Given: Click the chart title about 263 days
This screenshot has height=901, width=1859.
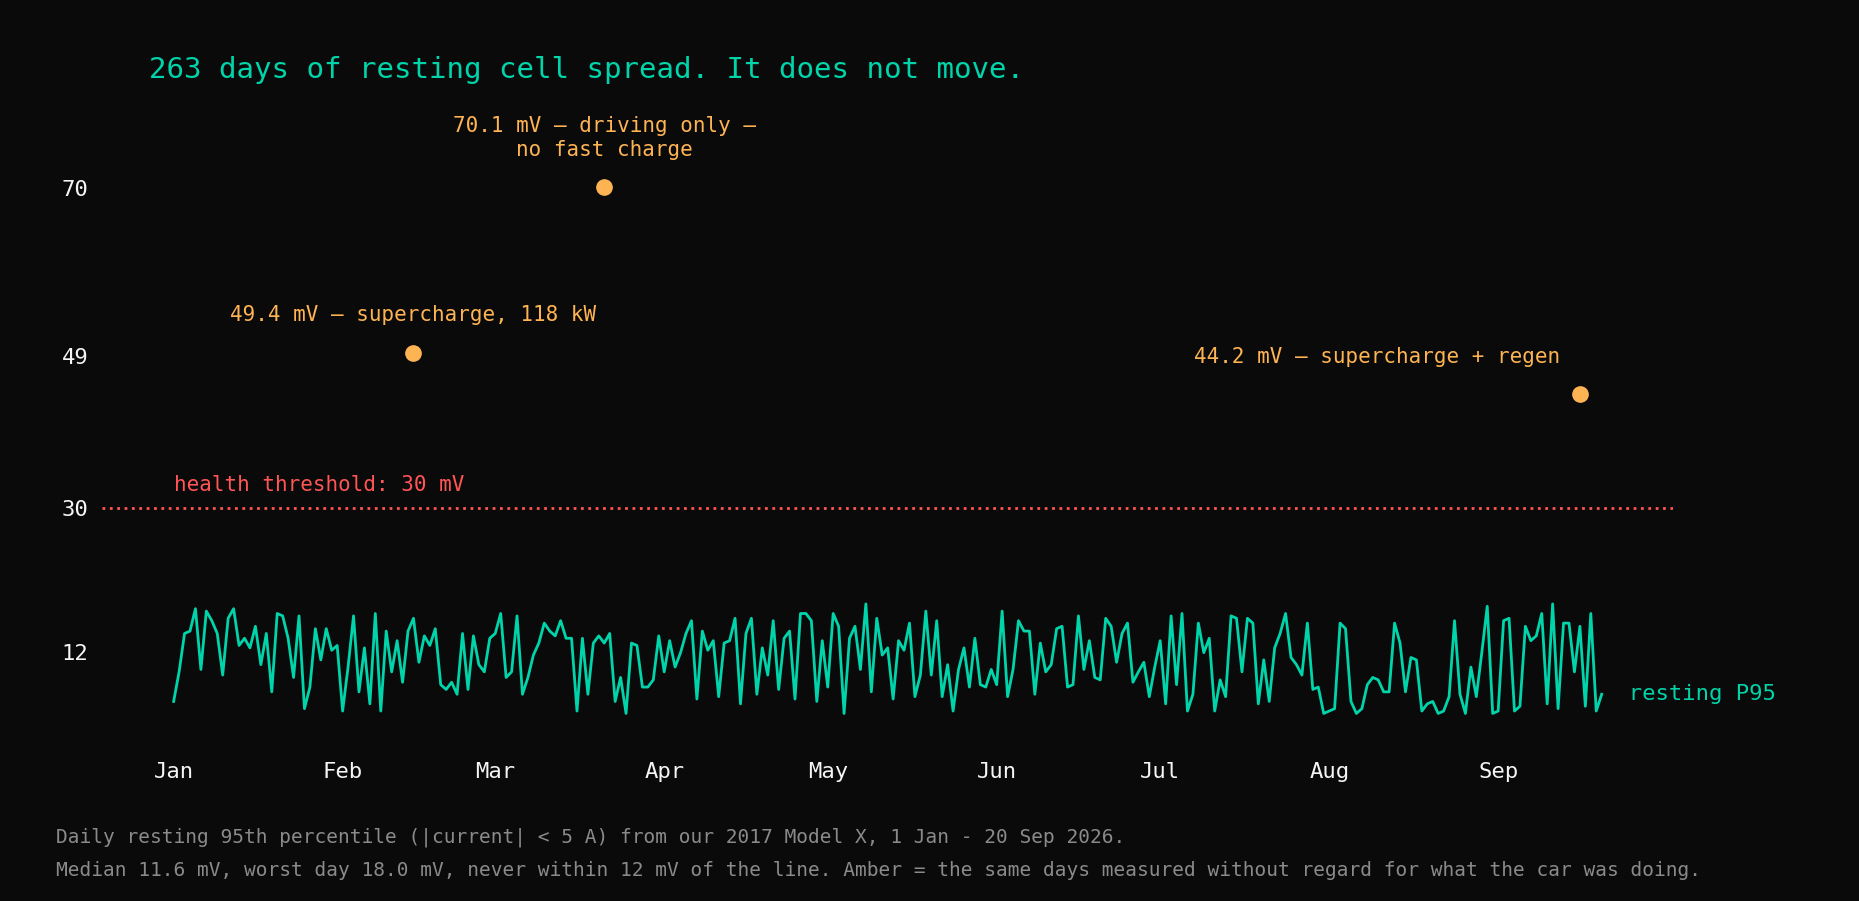Looking at the screenshot, I should click(x=585, y=69).
